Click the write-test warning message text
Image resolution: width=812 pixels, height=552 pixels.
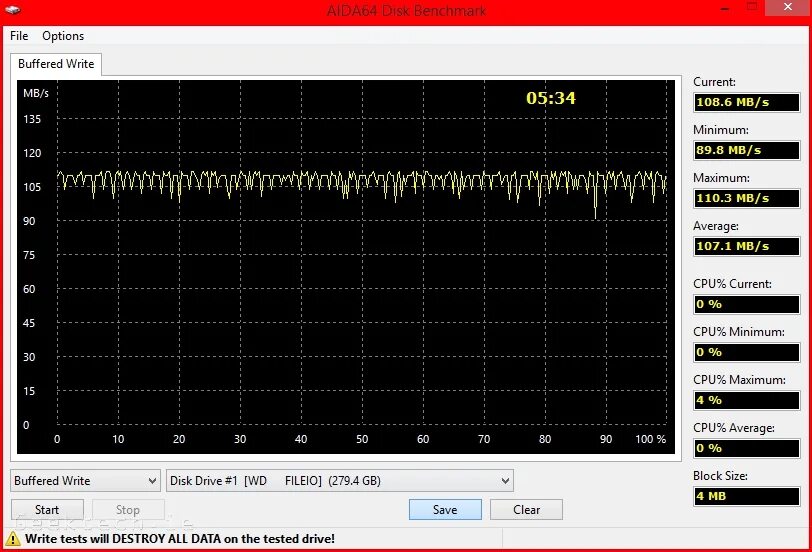180,539
